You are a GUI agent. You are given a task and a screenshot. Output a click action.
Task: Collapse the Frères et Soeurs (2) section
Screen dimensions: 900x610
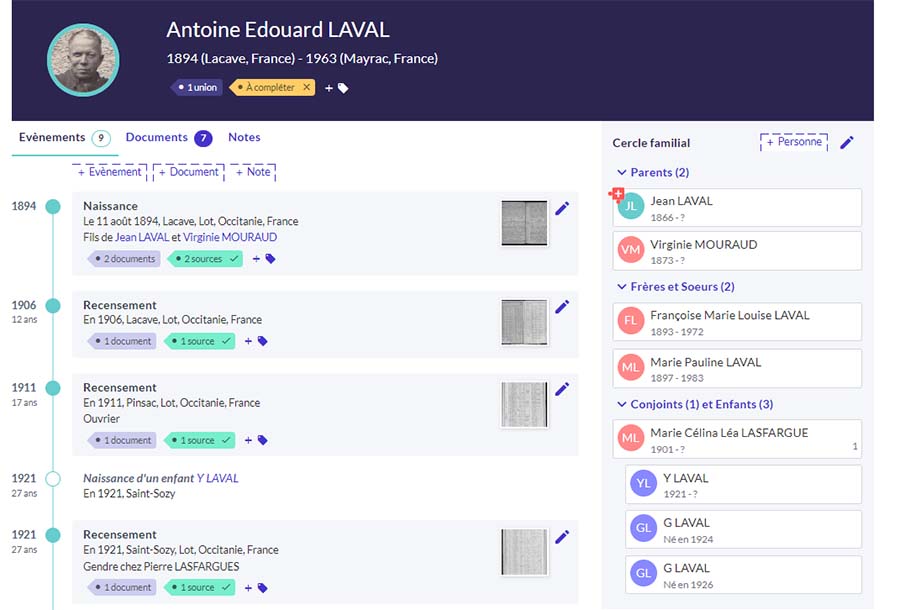pos(622,287)
